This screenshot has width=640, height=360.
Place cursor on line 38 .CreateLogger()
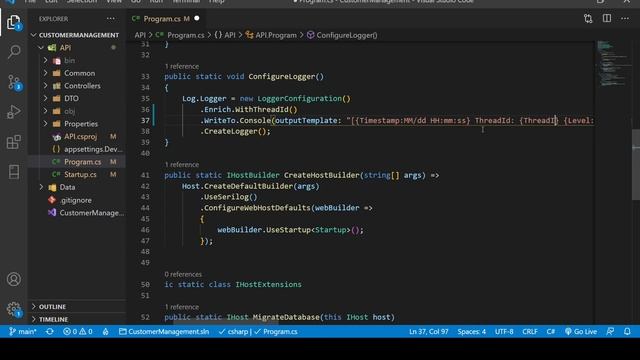[237, 131]
